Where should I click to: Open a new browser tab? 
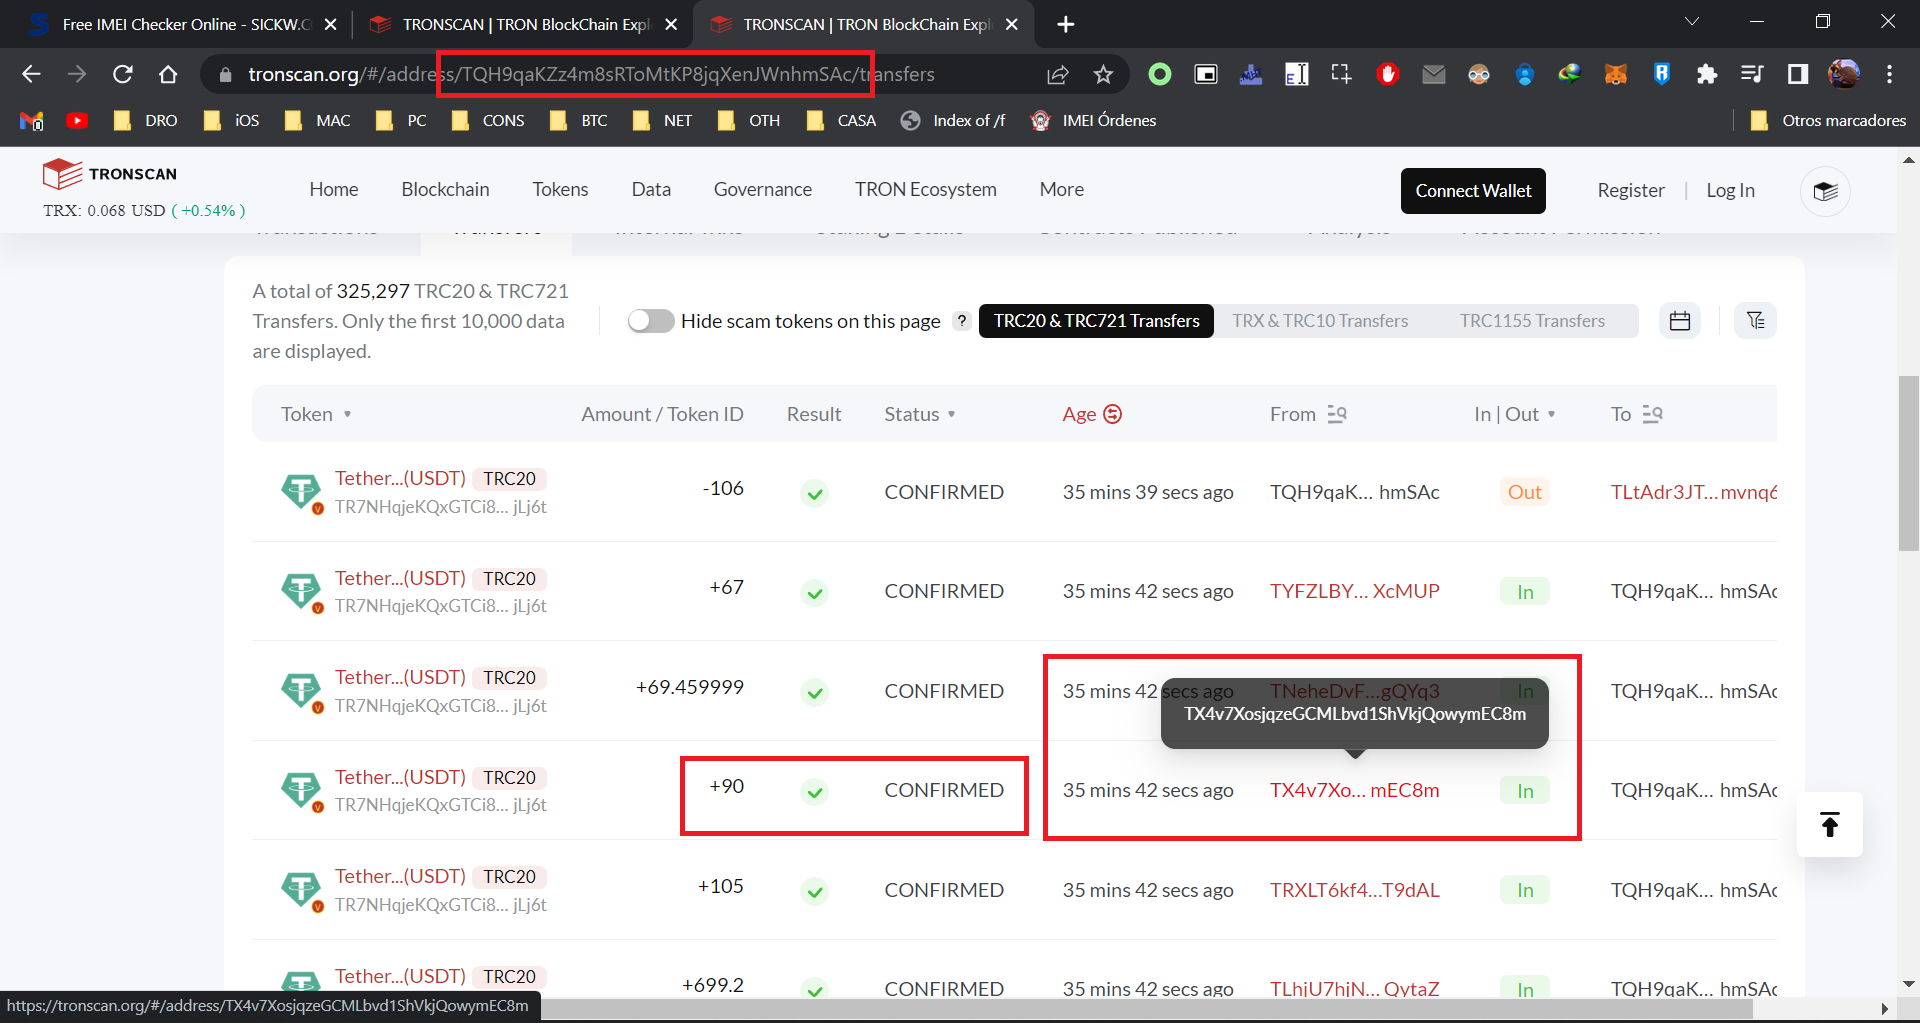1066,24
